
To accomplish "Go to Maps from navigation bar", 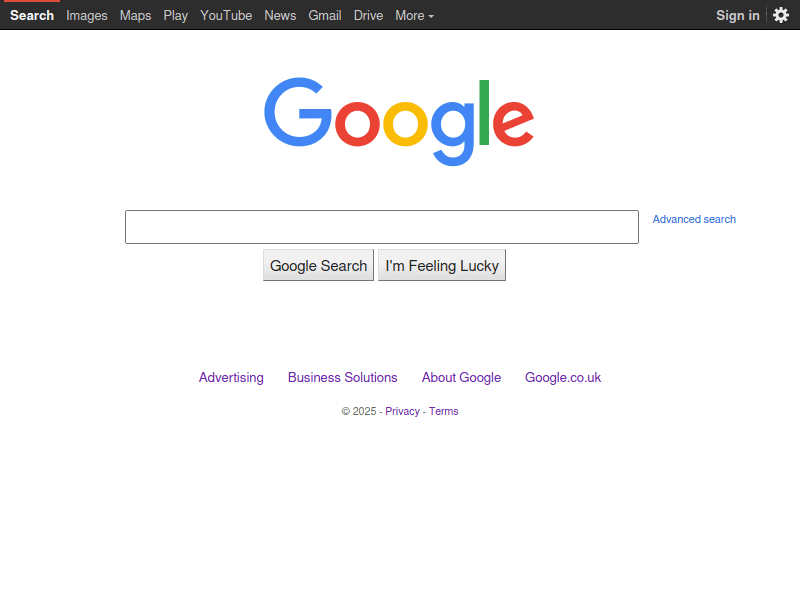I will pos(135,15).
